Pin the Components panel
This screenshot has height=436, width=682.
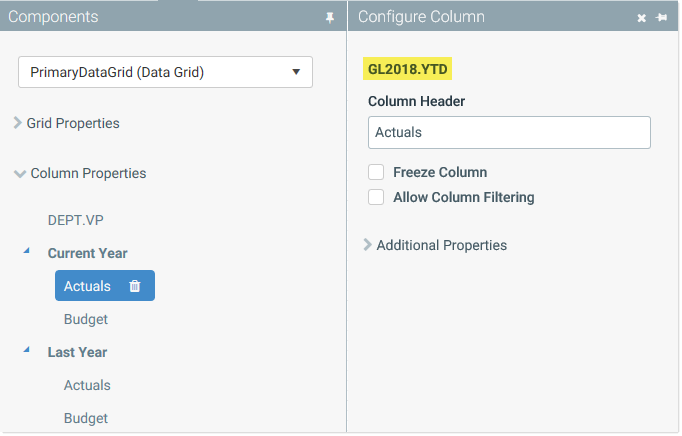click(x=330, y=17)
